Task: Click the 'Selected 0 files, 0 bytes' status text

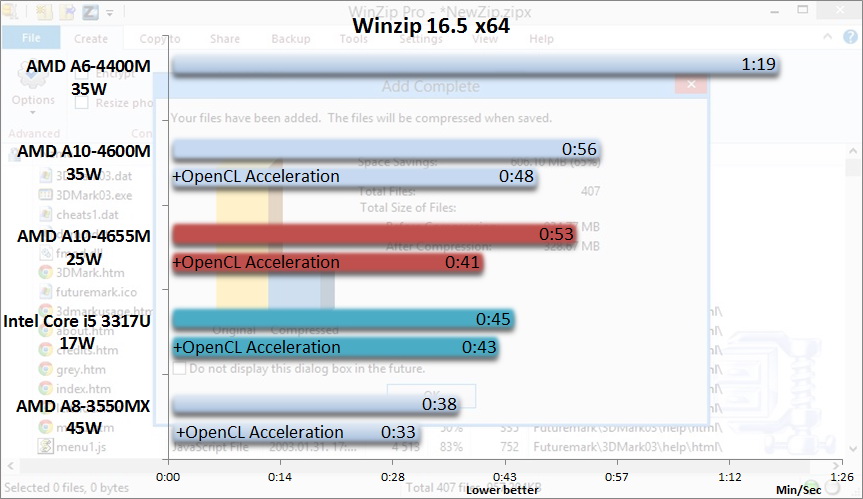Action: (67, 487)
